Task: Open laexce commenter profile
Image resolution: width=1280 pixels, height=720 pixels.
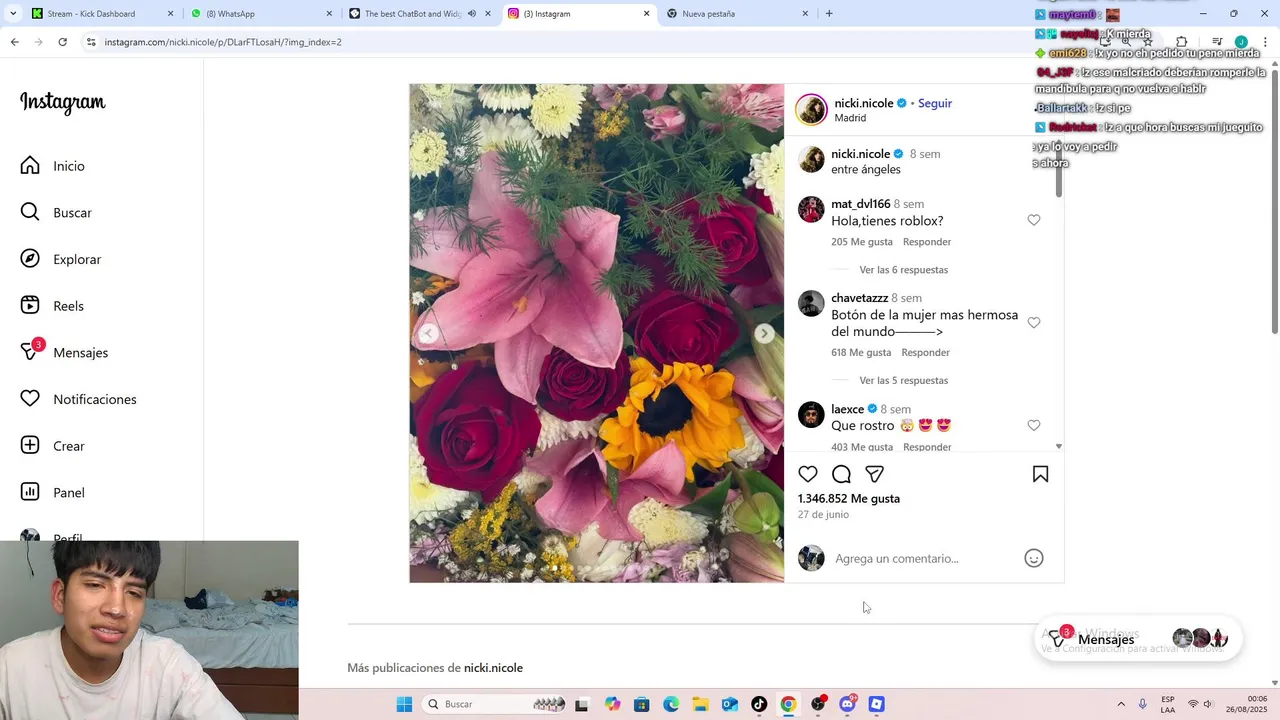Action: click(847, 409)
